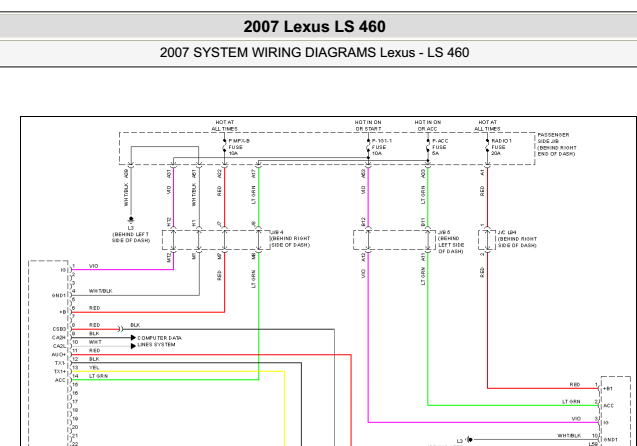Click the A1 terminal label below RADIO 1 fuse

pos(482,173)
